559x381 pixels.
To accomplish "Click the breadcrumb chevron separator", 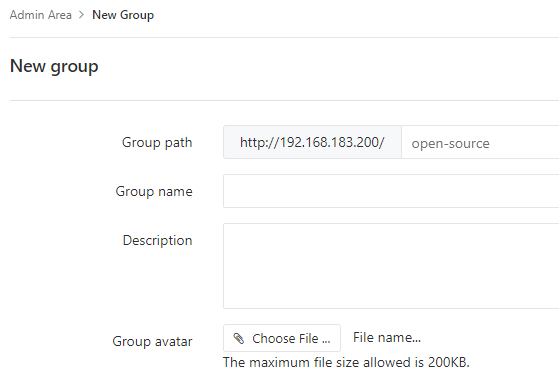I will pos(82,15).
